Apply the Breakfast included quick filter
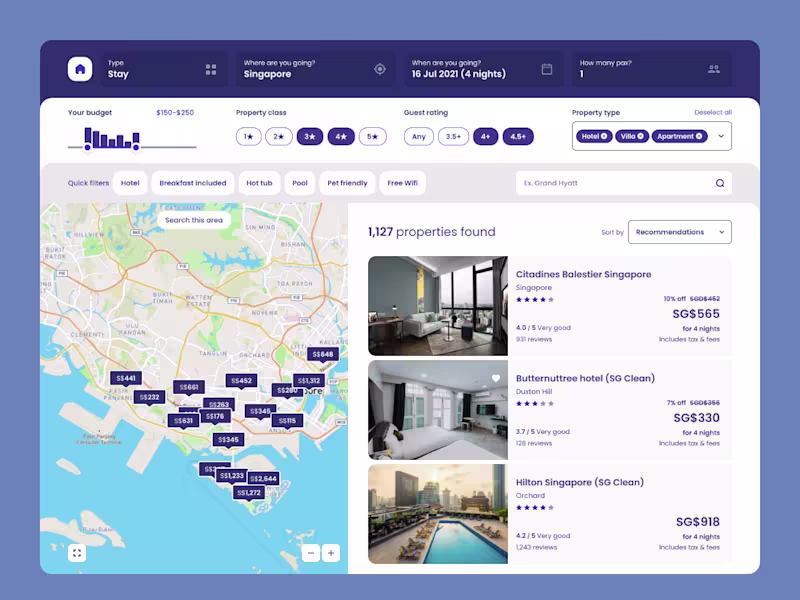This screenshot has height=600, width=800. (193, 183)
